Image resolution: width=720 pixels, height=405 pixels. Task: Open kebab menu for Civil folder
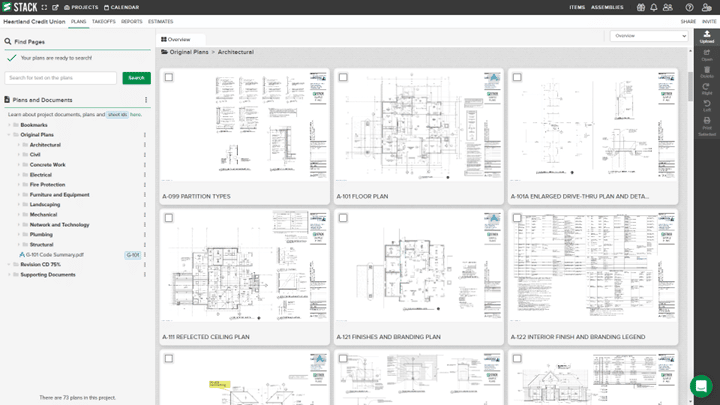[145, 155]
